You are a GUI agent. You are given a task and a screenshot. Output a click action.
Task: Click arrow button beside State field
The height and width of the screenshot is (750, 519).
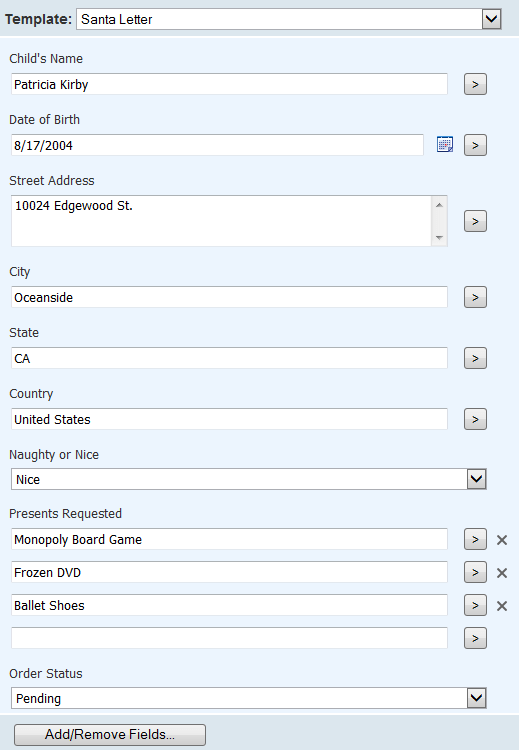click(475, 358)
